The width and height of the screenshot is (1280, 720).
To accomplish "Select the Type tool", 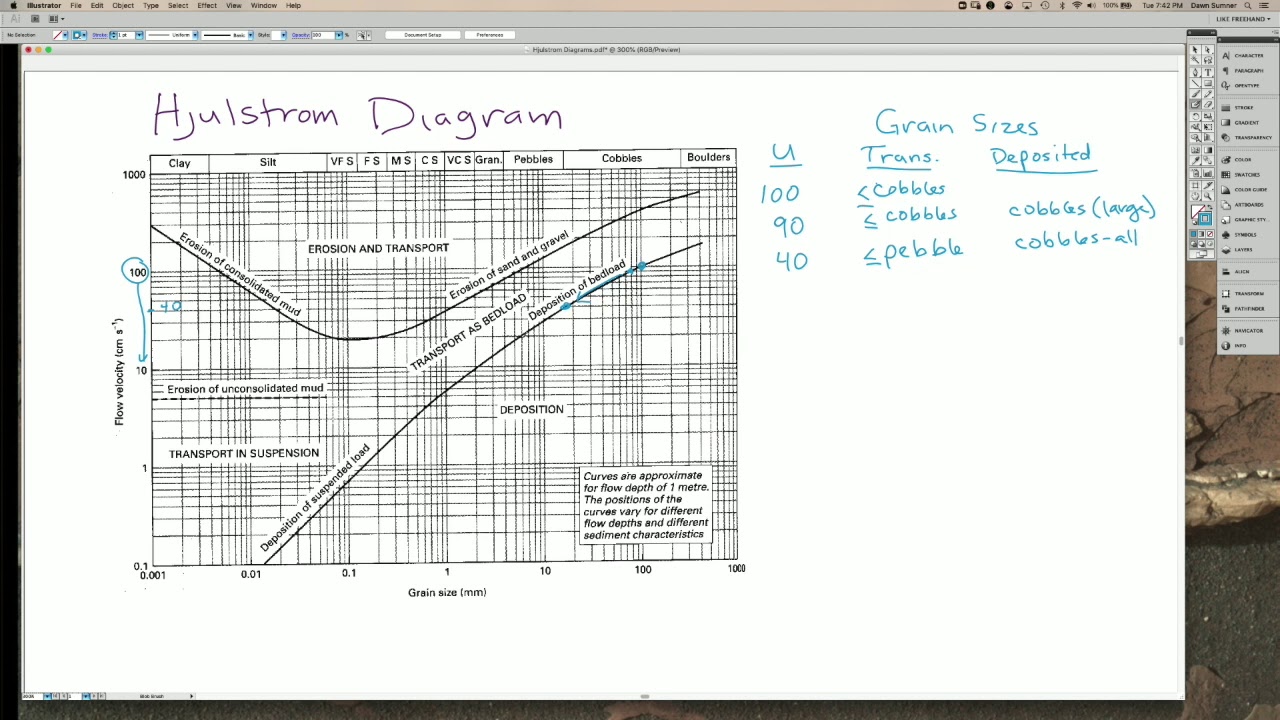I will 1207,72.
